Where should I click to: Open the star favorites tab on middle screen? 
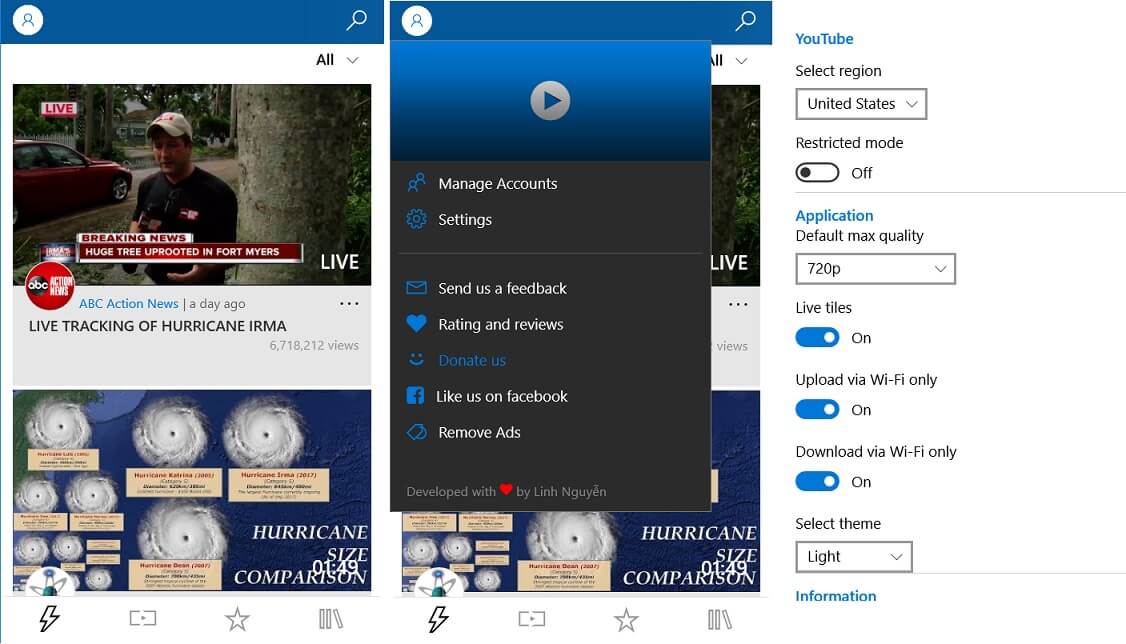[x=626, y=620]
